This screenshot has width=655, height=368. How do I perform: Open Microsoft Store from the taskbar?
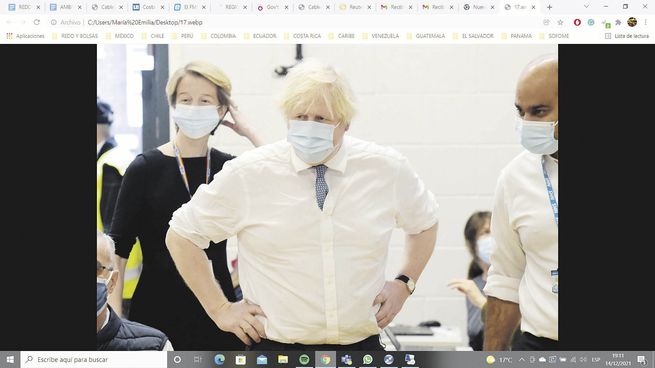[x=241, y=359]
